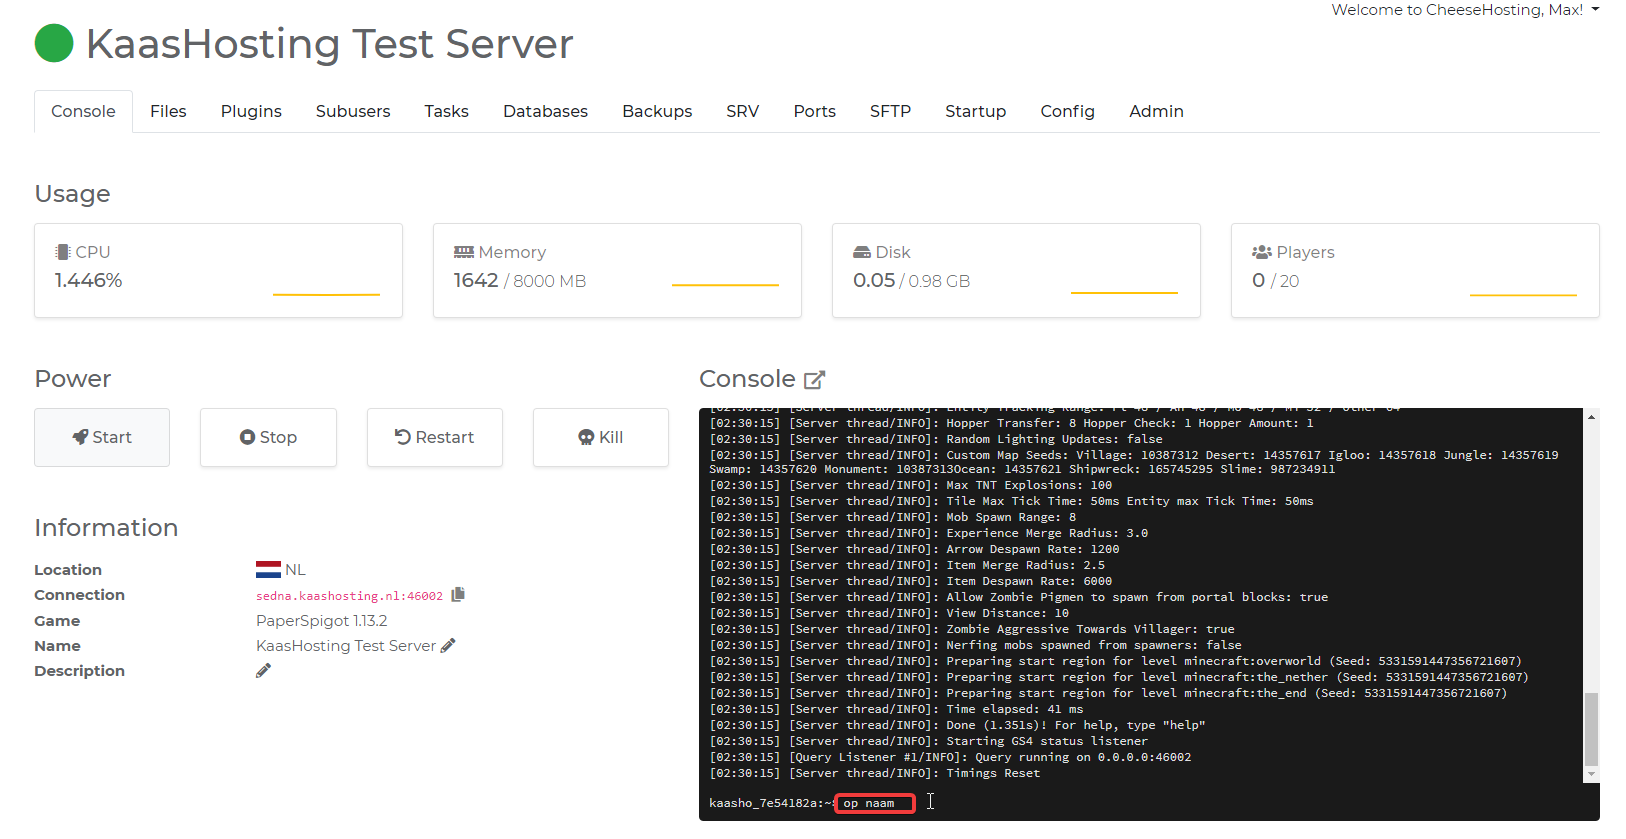Viewport: 1626px width, 839px height.
Task: Click the sedna.kaashosting.nl connection link
Action: [349, 596]
